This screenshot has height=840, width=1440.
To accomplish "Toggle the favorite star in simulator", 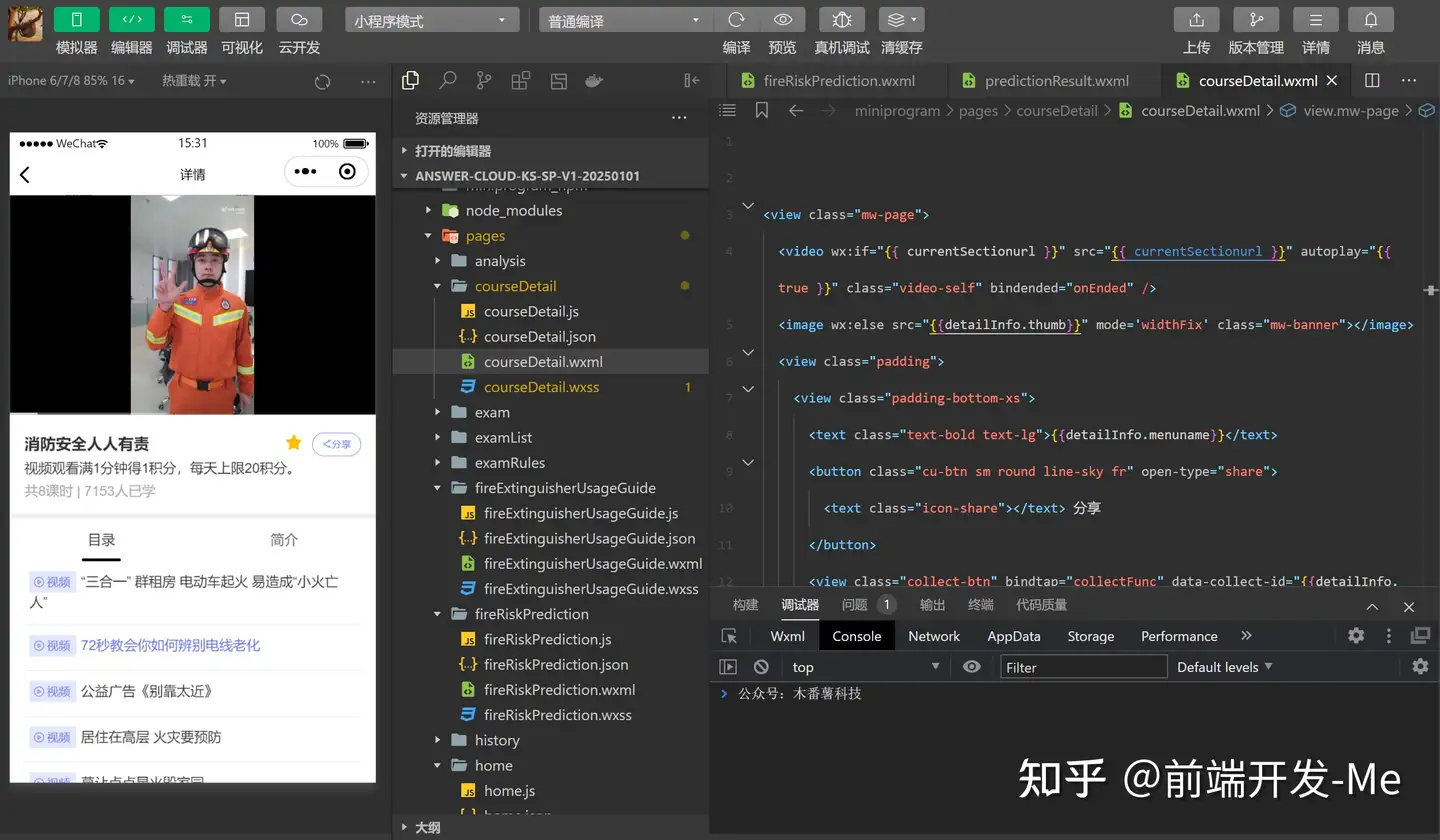I will click(x=293, y=443).
